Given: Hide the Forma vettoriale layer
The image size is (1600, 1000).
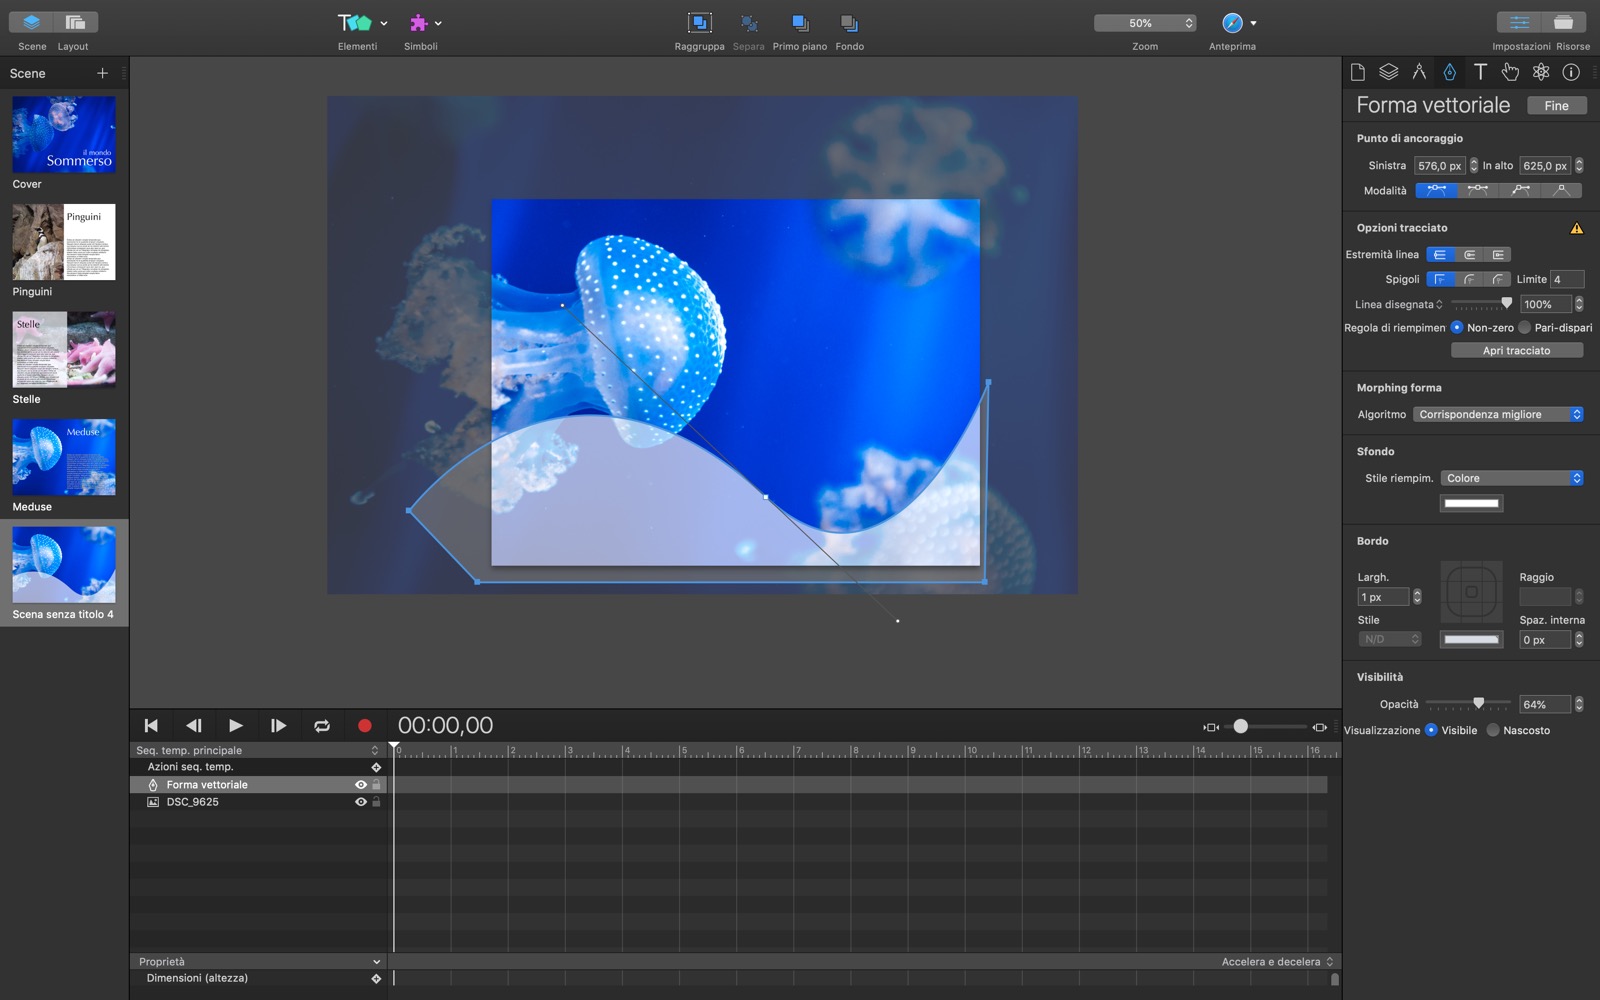Looking at the screenshot, I should (x=361, y=785).
